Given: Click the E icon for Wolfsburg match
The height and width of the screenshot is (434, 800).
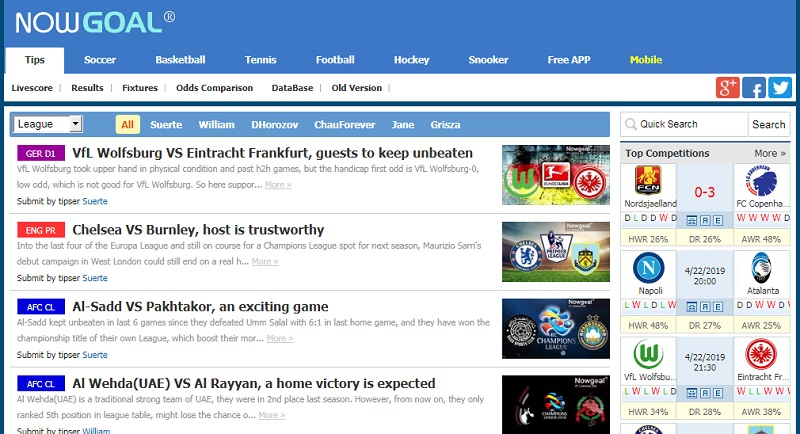Looking at the screenshot, I should [x=718, y=393].
